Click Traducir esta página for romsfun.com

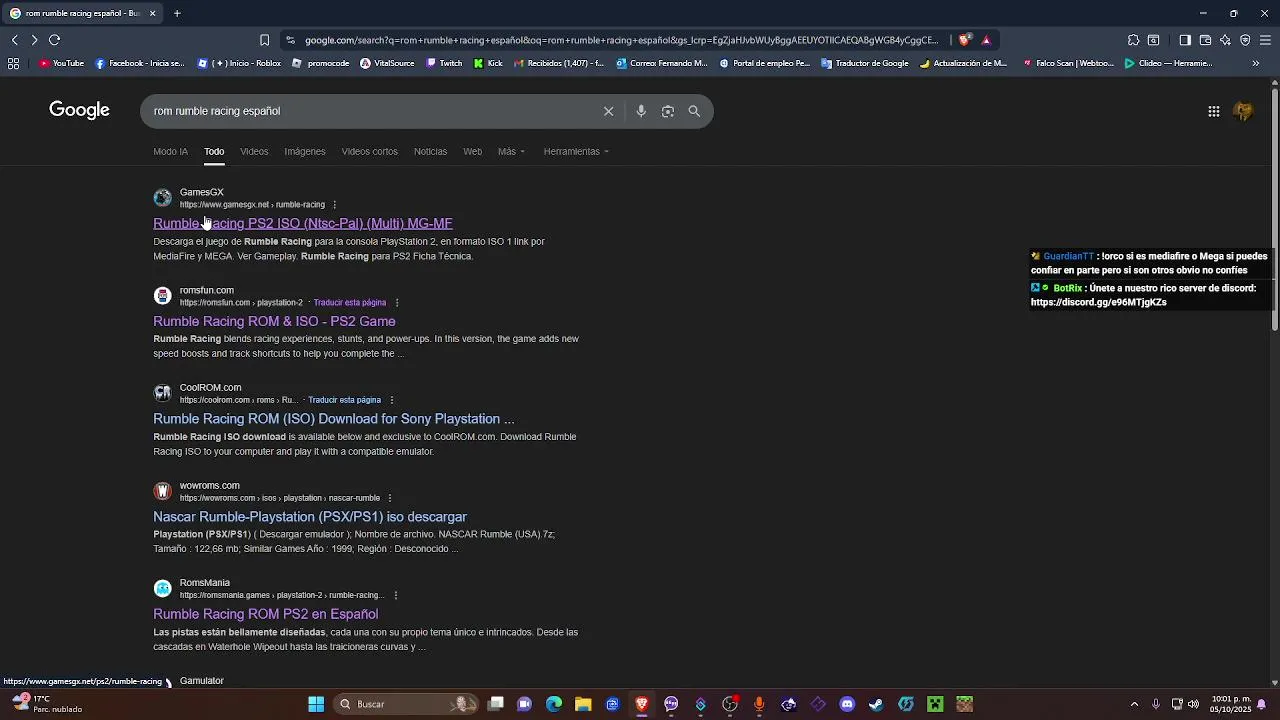[350, 303]
